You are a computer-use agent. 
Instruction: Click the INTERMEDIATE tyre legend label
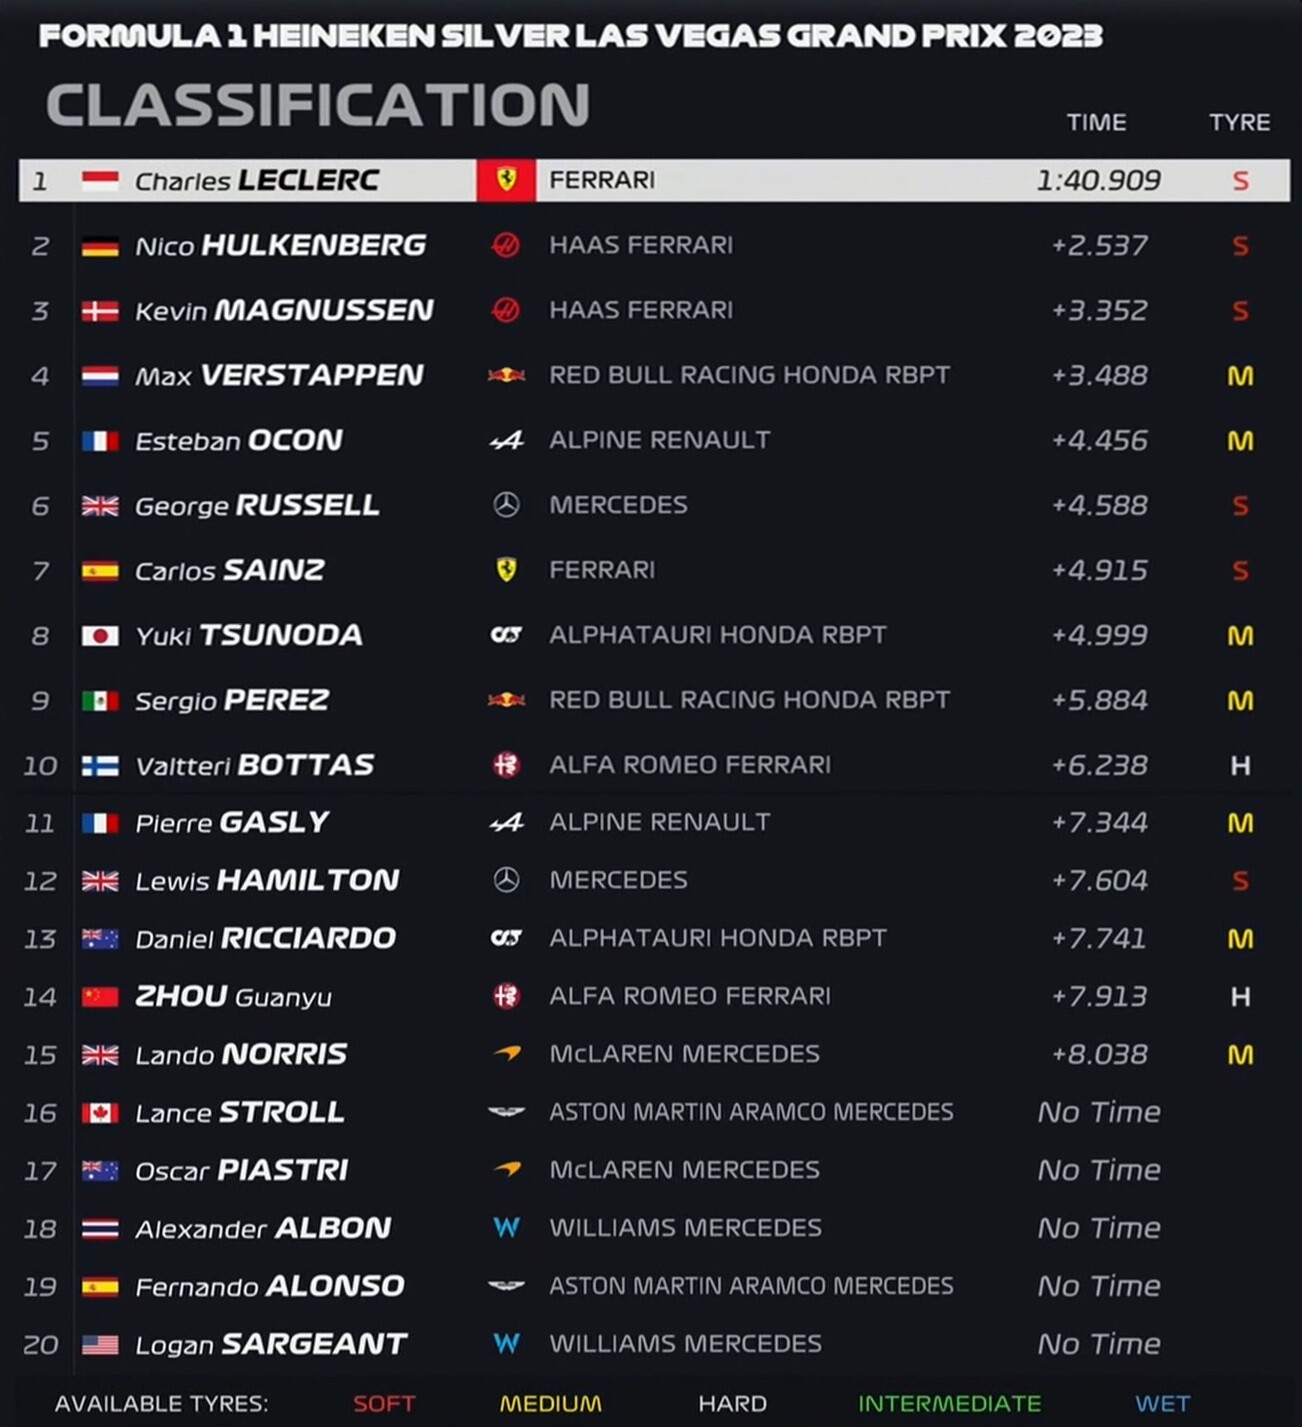(x=949, y=1404)
